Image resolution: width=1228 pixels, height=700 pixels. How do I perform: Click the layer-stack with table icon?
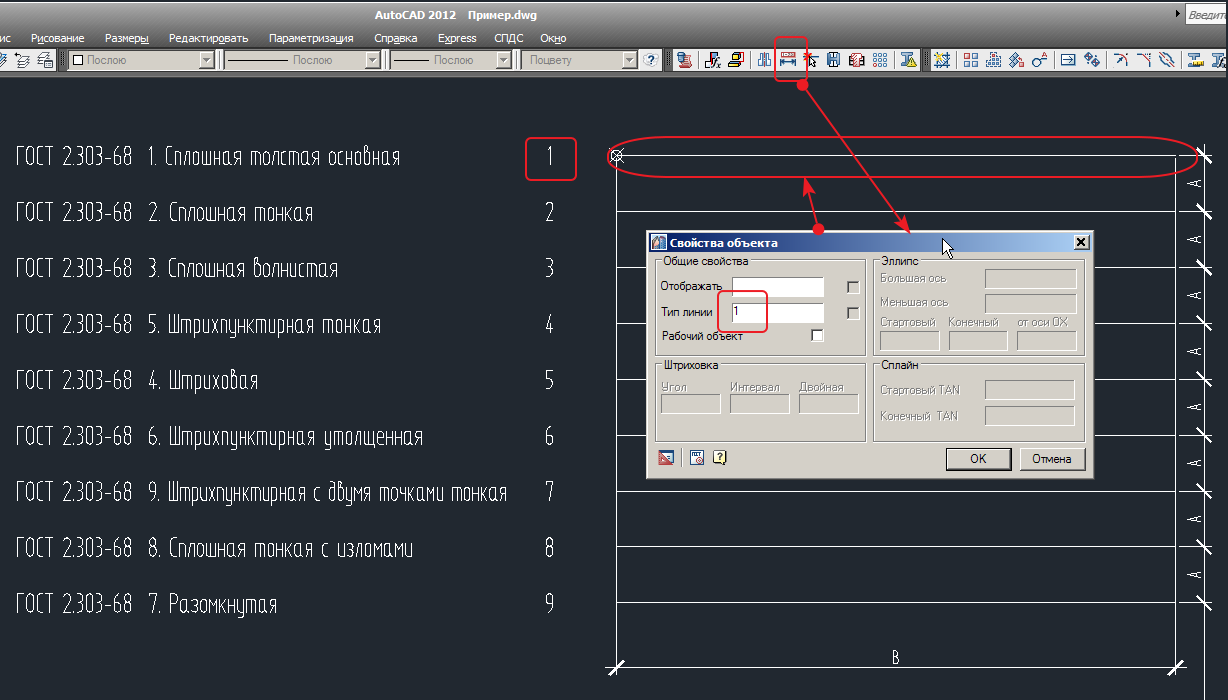[45, 60]
